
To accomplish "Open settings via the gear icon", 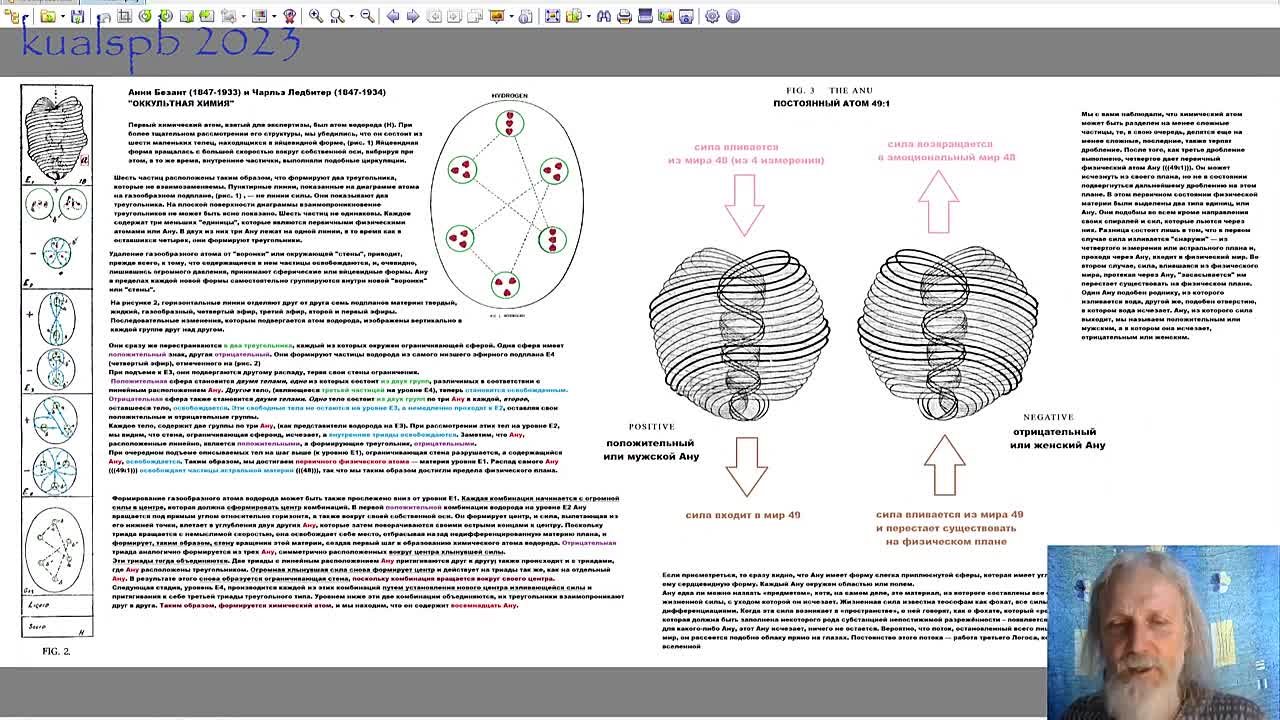I will coord(712,16).
